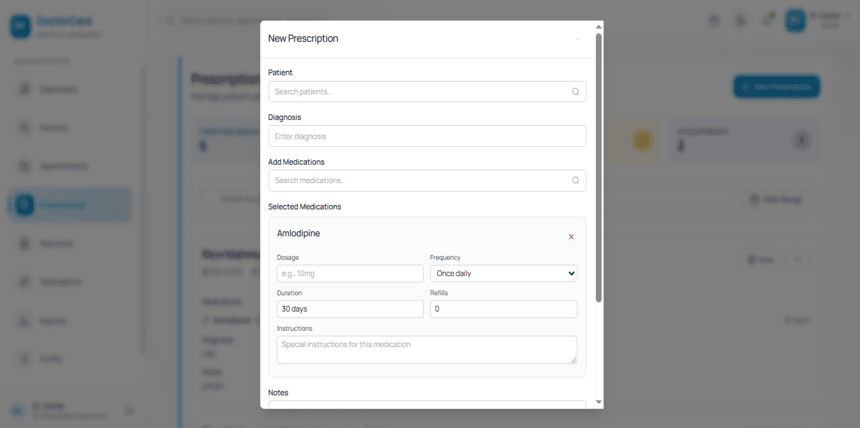Open the Date Range picker
Viewport: 860px width, 428px height.
click(776, 200)
